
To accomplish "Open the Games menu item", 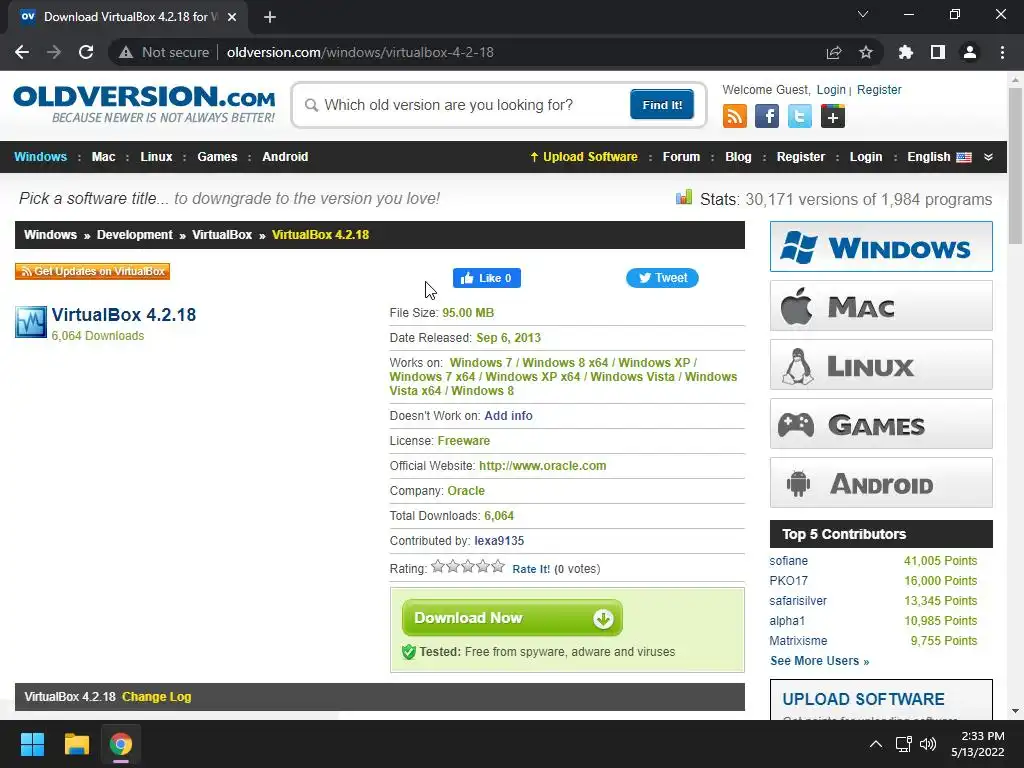I will 217,157.
